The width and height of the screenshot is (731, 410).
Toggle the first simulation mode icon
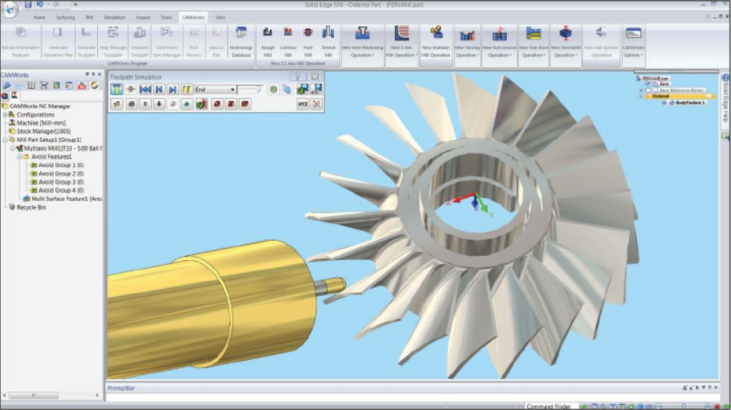tap(117, 89)
